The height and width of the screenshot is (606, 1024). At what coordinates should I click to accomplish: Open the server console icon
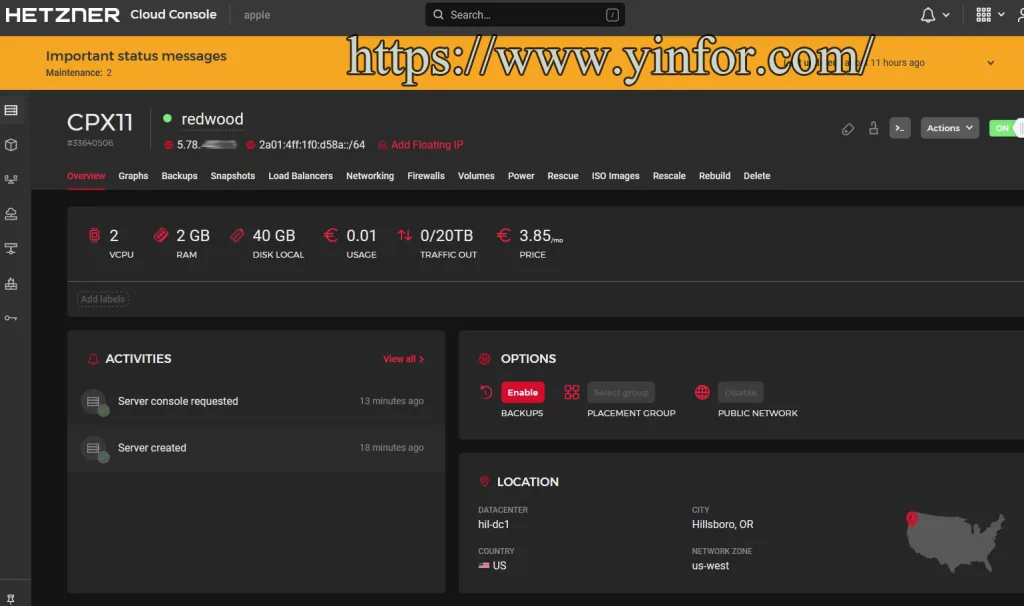pyautogui.click(x=899, y=128)
